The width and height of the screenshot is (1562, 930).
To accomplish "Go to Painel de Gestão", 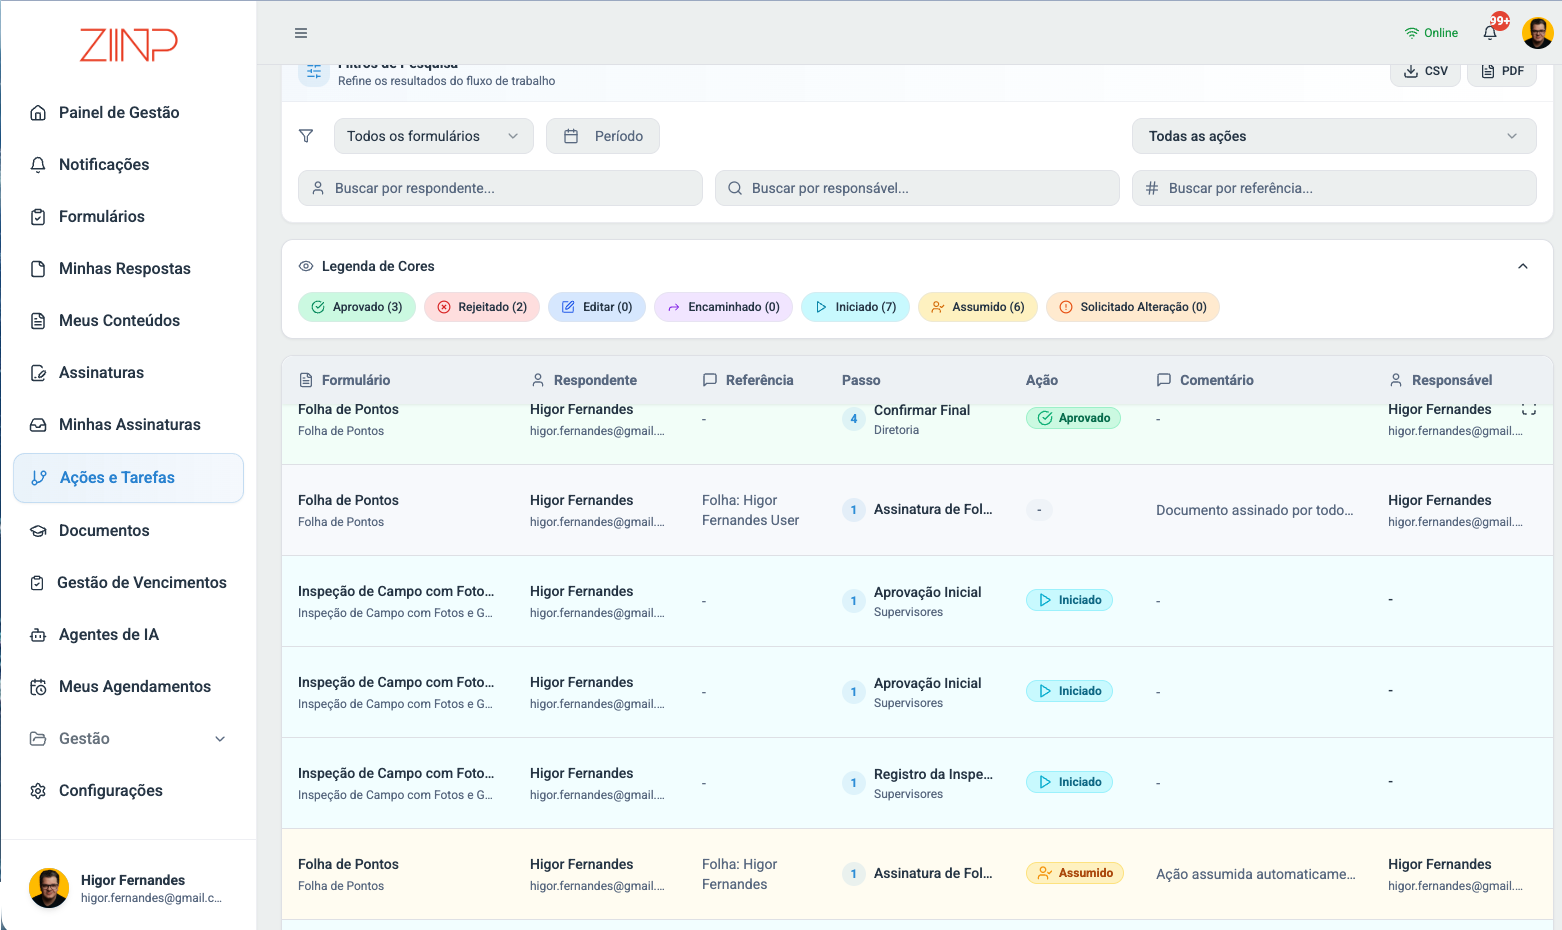I will (128, 112).
